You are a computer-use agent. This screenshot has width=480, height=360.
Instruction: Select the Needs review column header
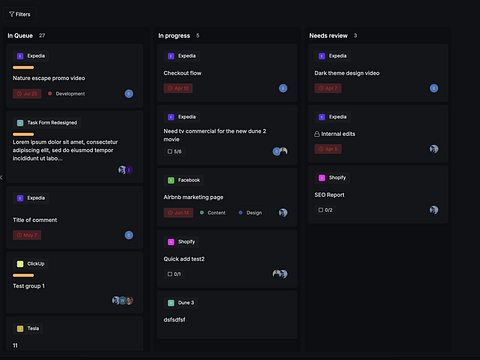coord(328,36)
